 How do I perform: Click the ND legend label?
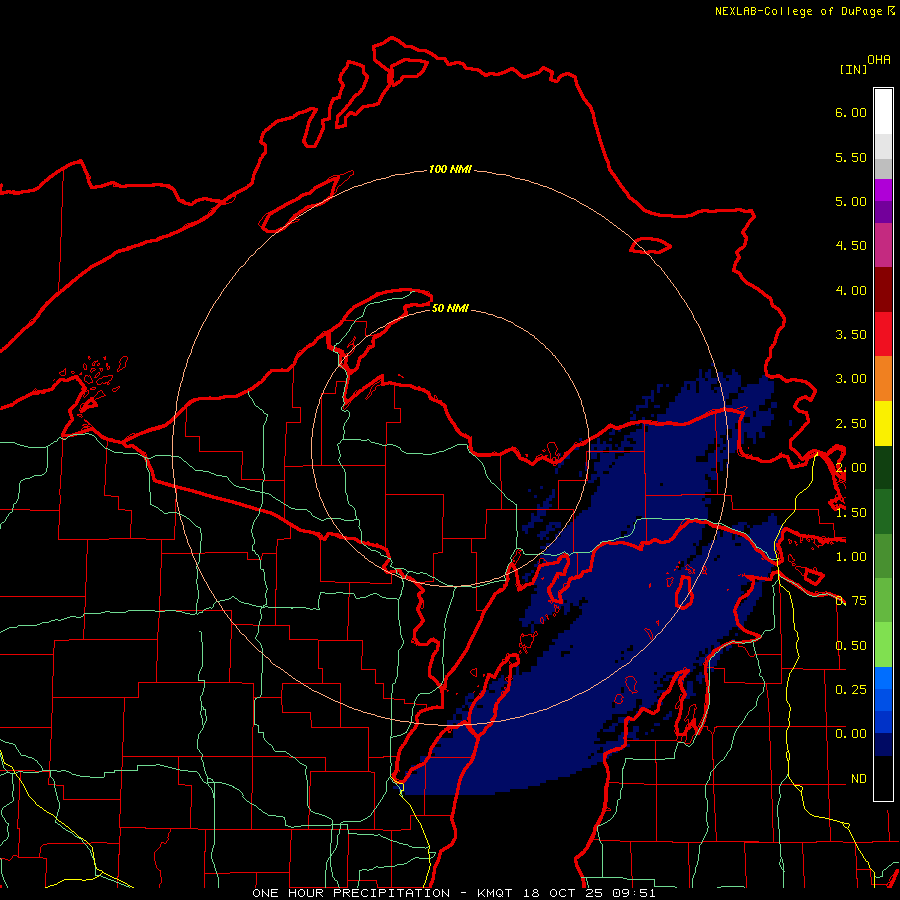coord(859,779)
